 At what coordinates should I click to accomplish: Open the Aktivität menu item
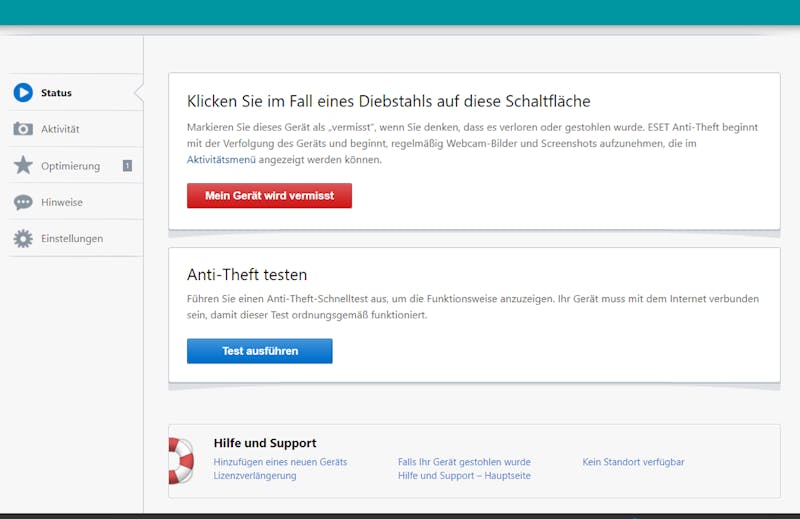click(76, 129)
